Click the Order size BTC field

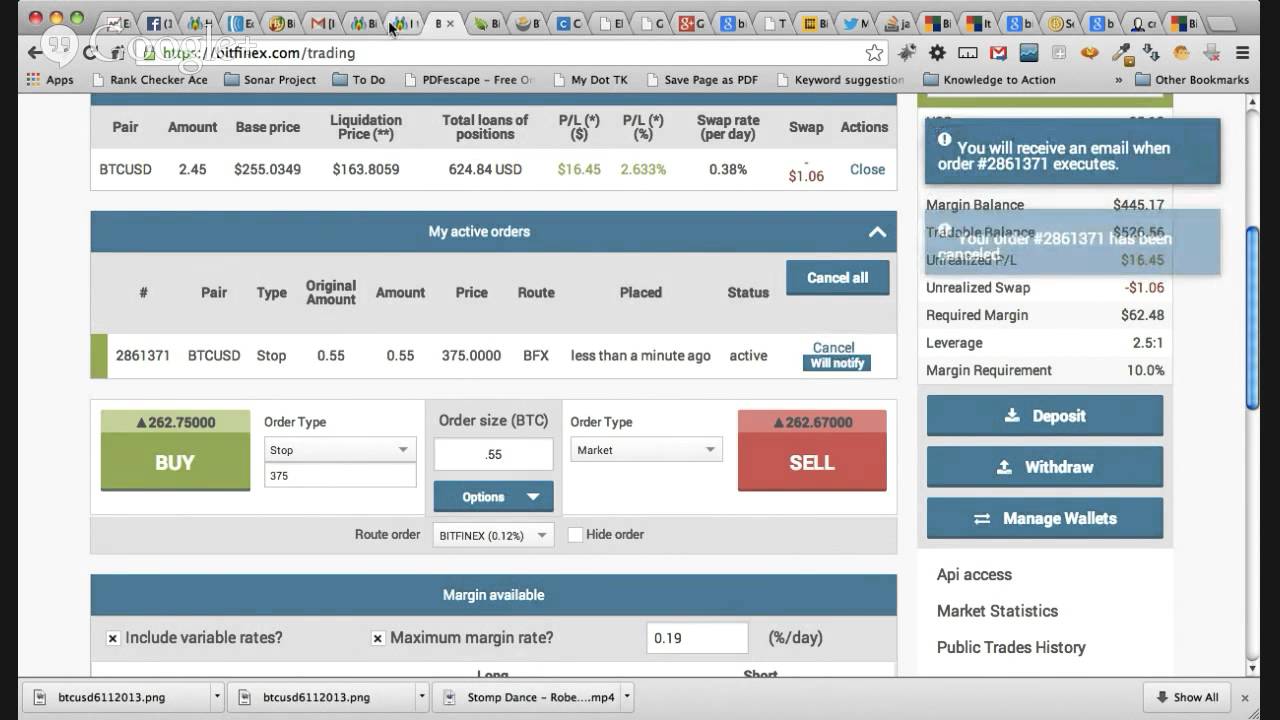pos(493,454)
